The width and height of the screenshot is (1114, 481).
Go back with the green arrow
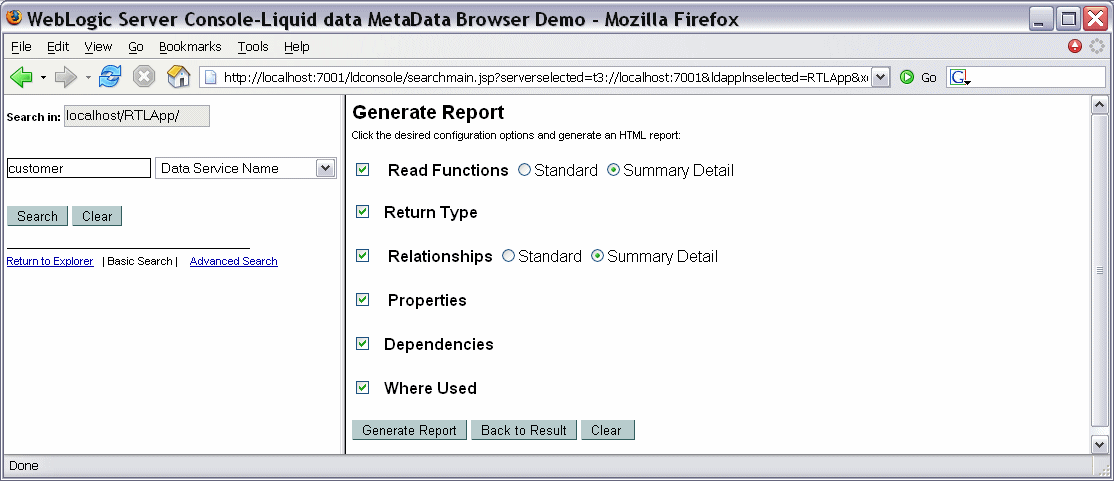click(21, 77)
